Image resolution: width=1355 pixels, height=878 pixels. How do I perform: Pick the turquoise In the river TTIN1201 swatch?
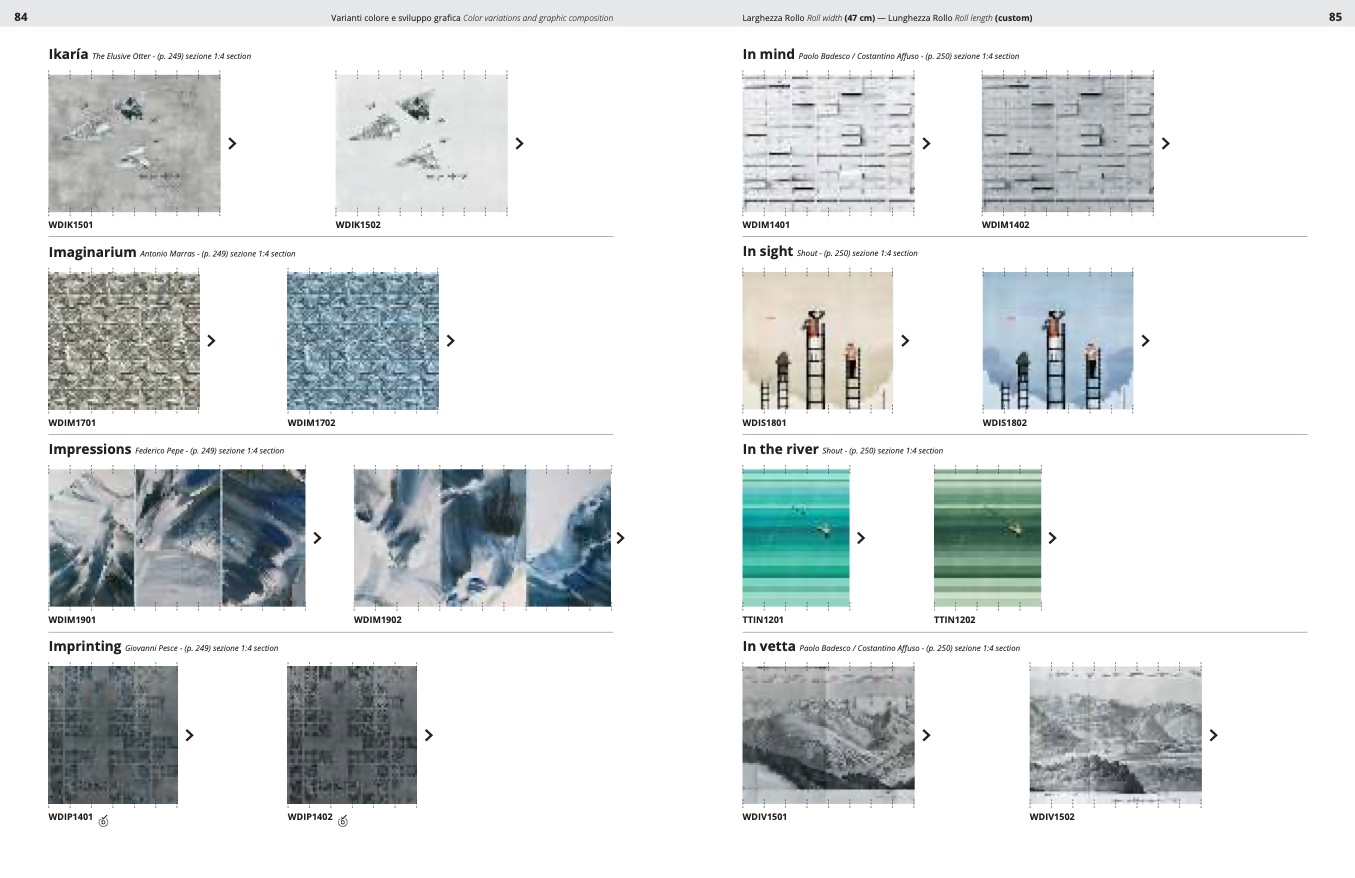[796, 538]
